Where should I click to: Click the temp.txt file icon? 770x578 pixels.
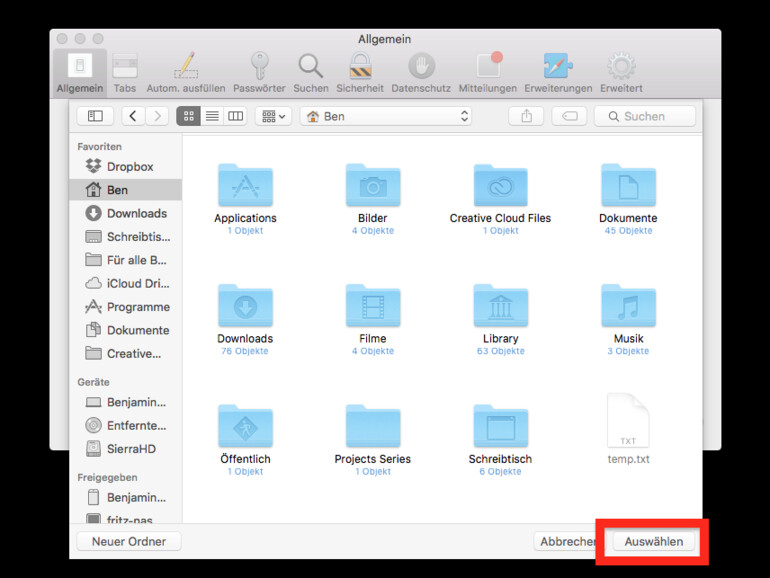pos(629,421)
